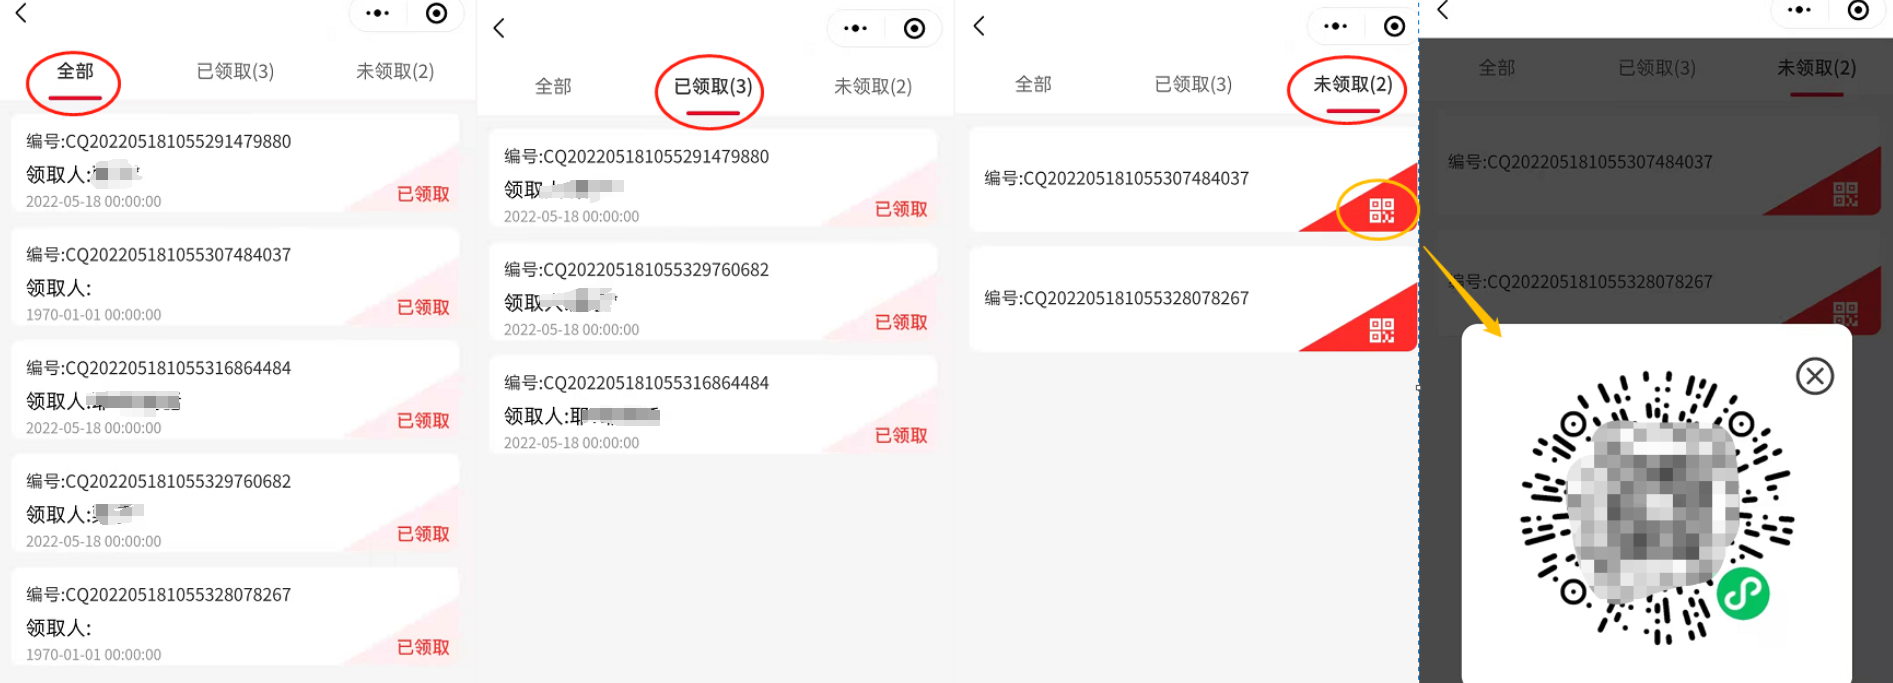Open first-screen record CQ20220518105529147​9880
The width and height of the screenshot is (1893, 683).
tap(236, 164)
